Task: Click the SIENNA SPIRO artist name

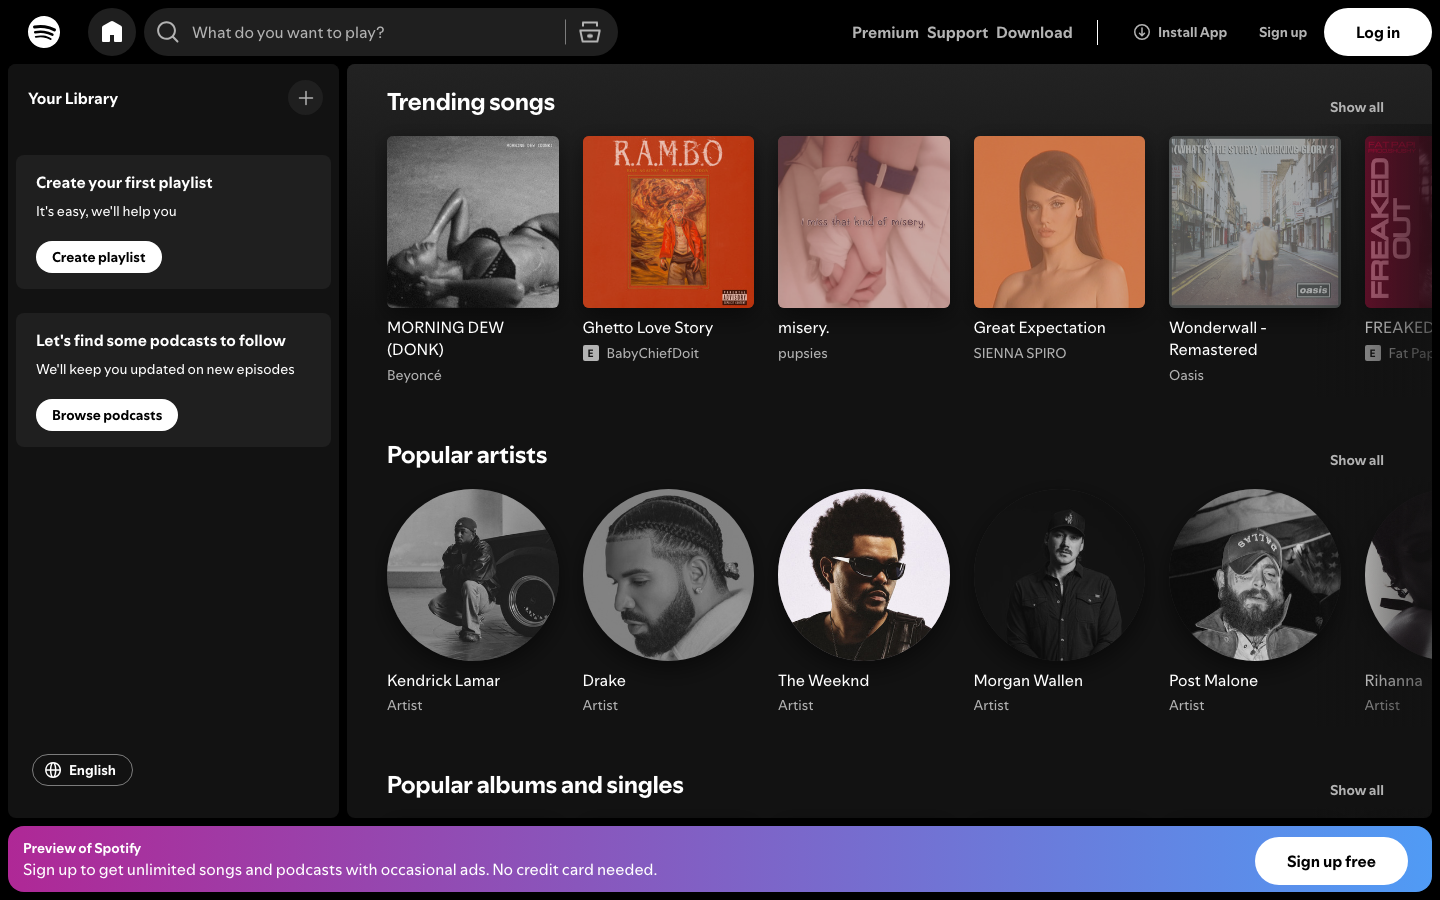Action: 1020,353
